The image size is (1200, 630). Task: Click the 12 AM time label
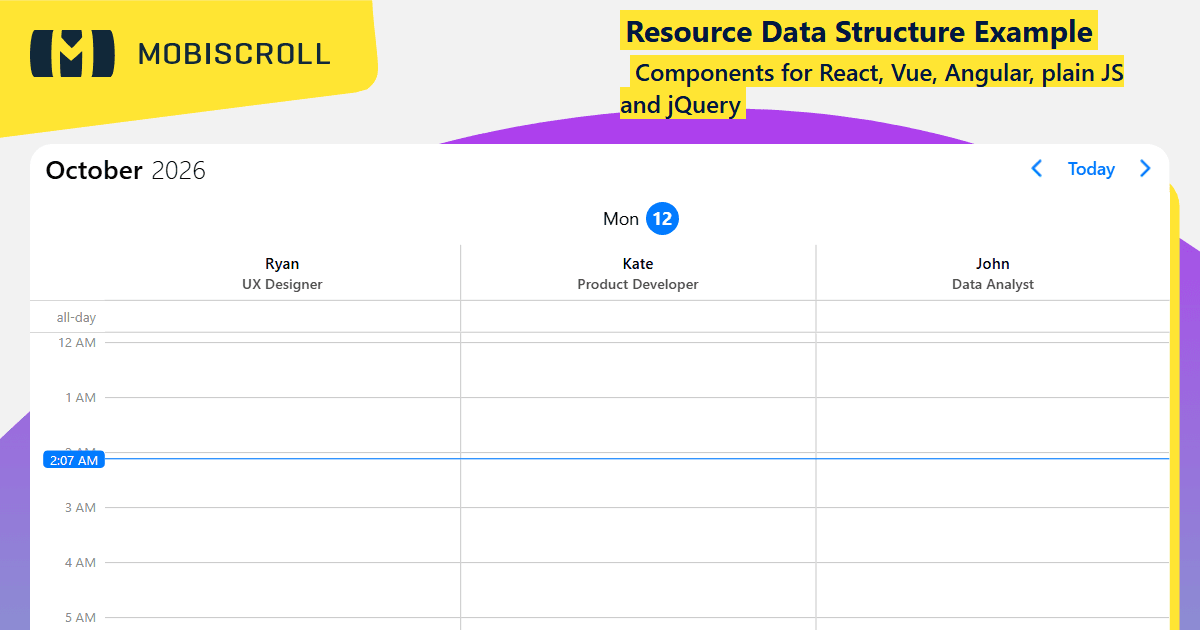(x=77, y=343)
